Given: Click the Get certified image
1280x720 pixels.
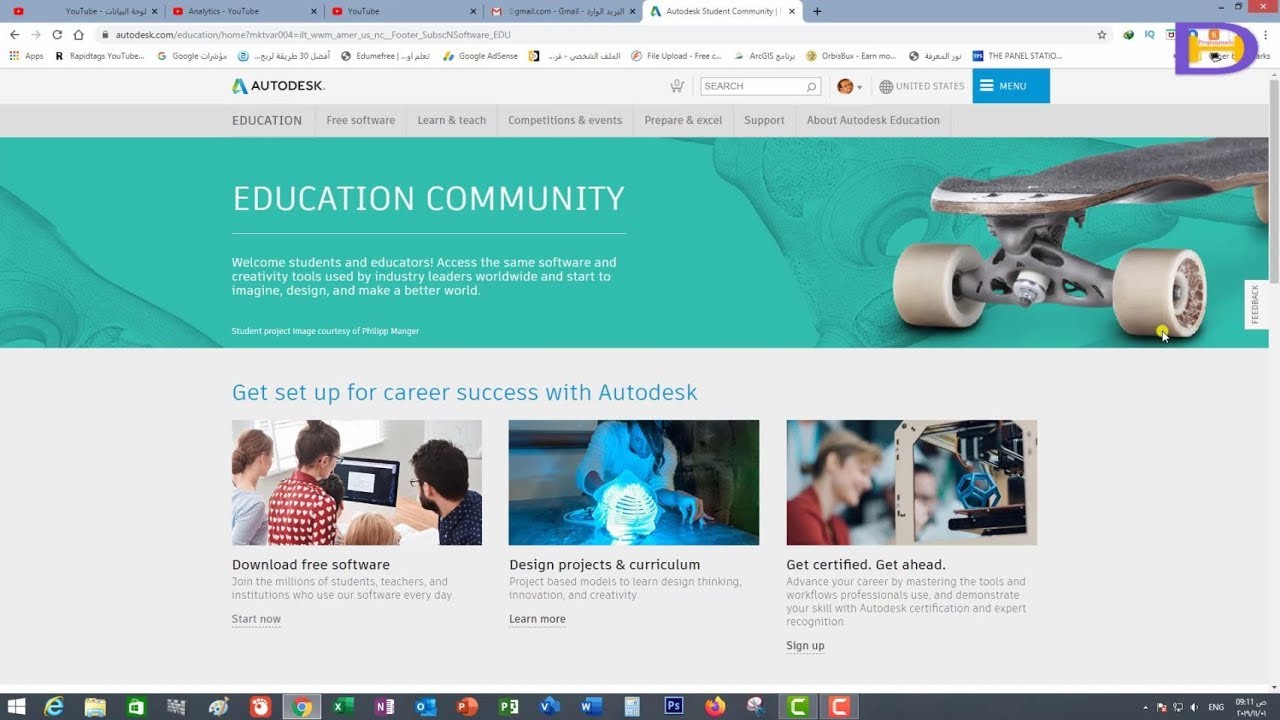Looking at the screenshot, I should (x=911, y=482).
